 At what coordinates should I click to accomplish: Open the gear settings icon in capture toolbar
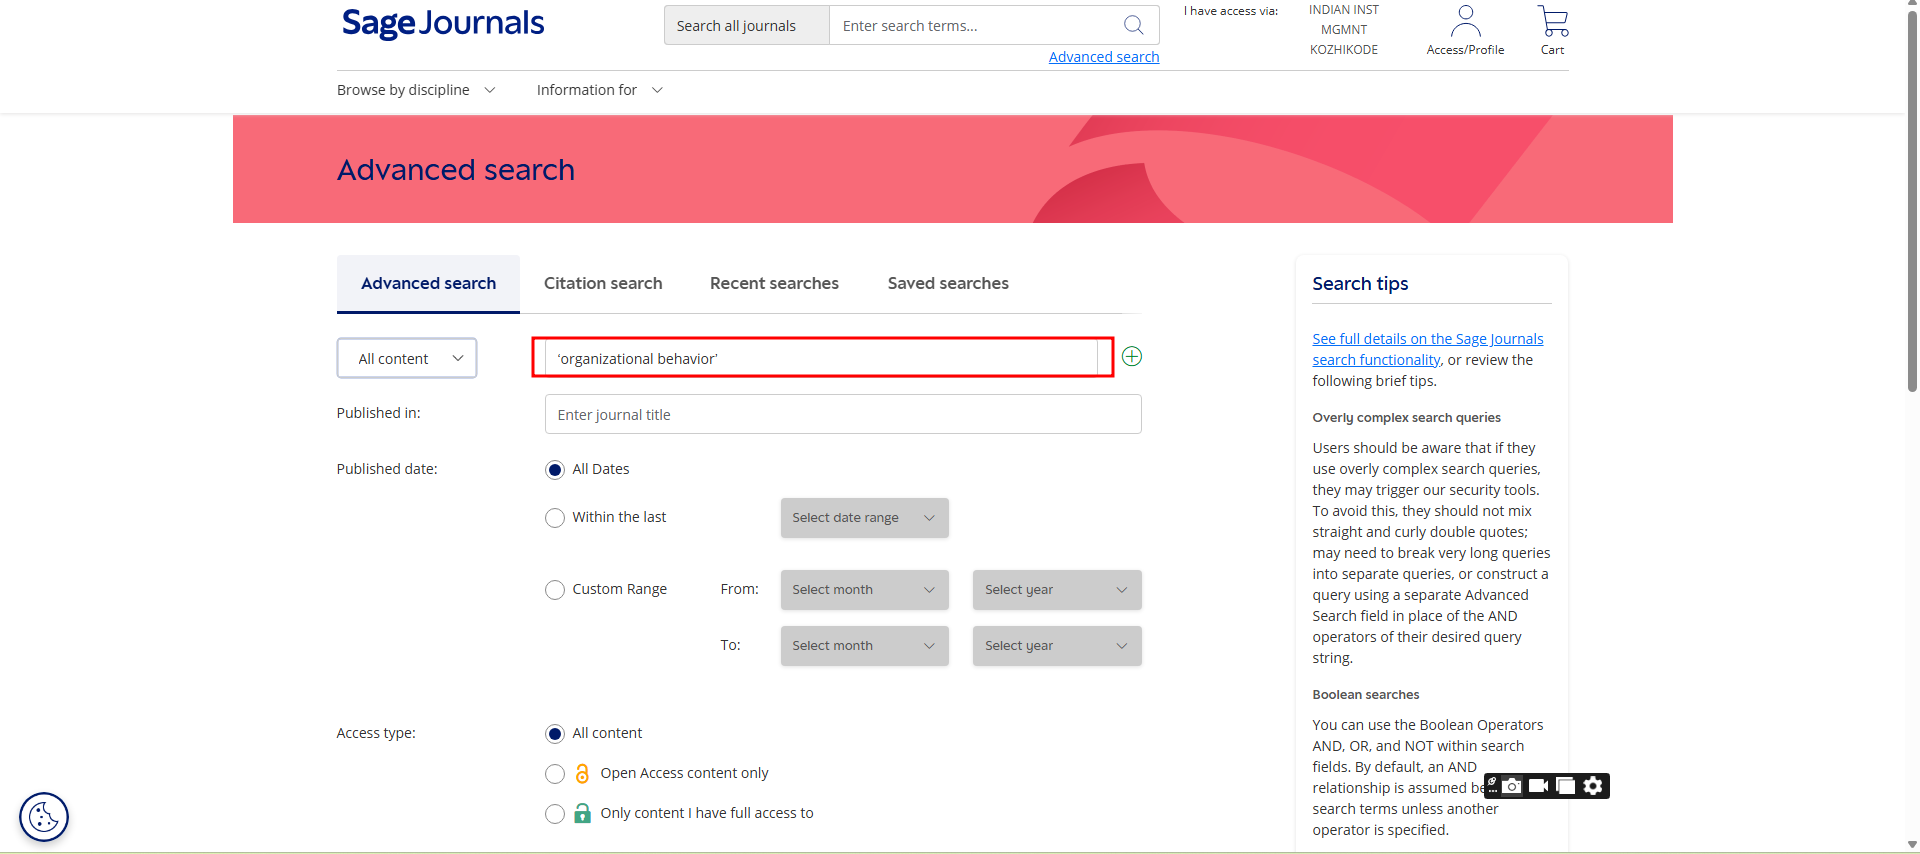click(x=1593, y=786)
